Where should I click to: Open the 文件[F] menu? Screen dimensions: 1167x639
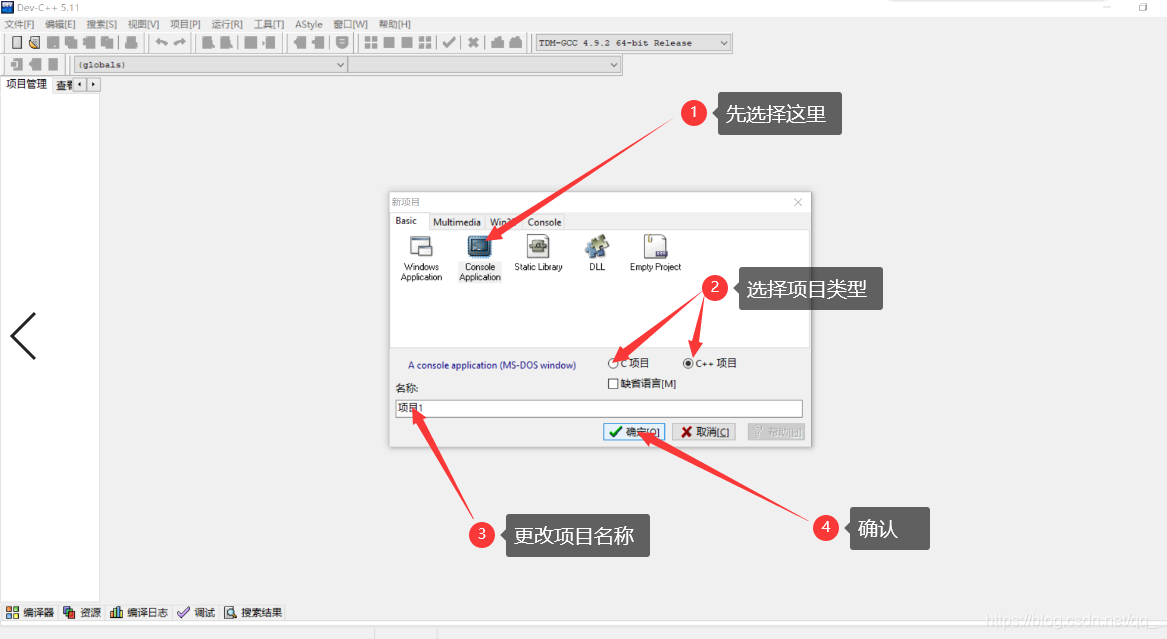(19, 24)
